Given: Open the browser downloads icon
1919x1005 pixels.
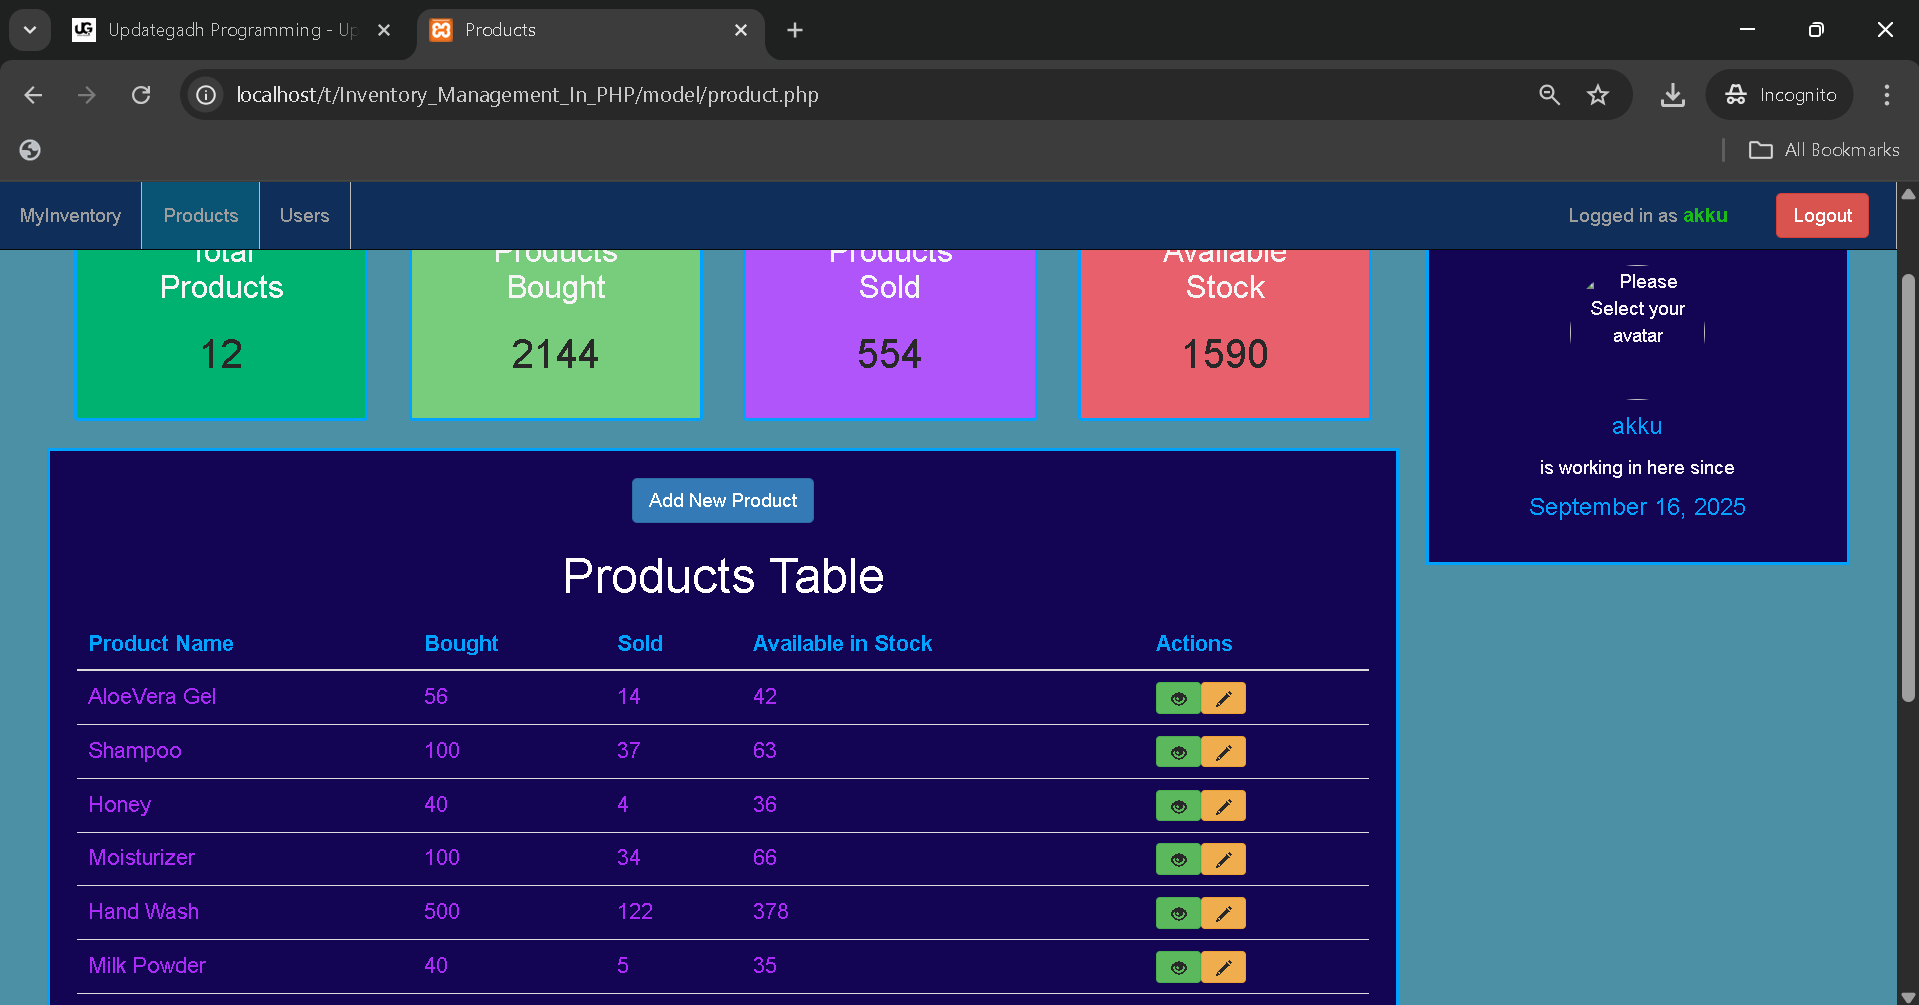Looking at the screenshot, I should pos(1672,95).
